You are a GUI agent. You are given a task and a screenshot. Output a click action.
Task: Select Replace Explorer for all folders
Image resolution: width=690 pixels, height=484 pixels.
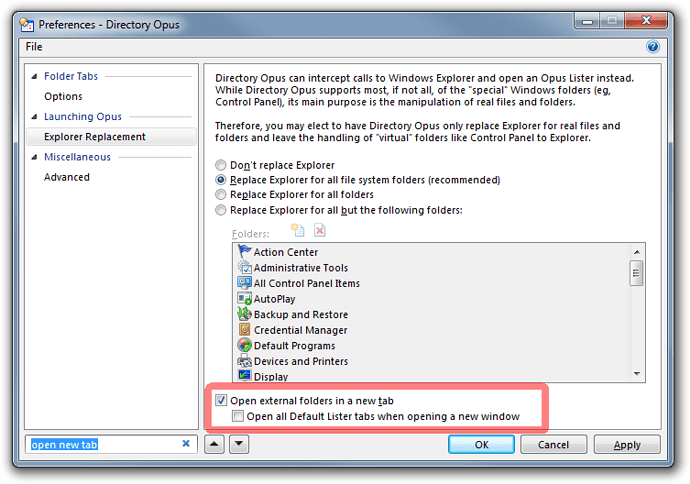pos(220,194)
